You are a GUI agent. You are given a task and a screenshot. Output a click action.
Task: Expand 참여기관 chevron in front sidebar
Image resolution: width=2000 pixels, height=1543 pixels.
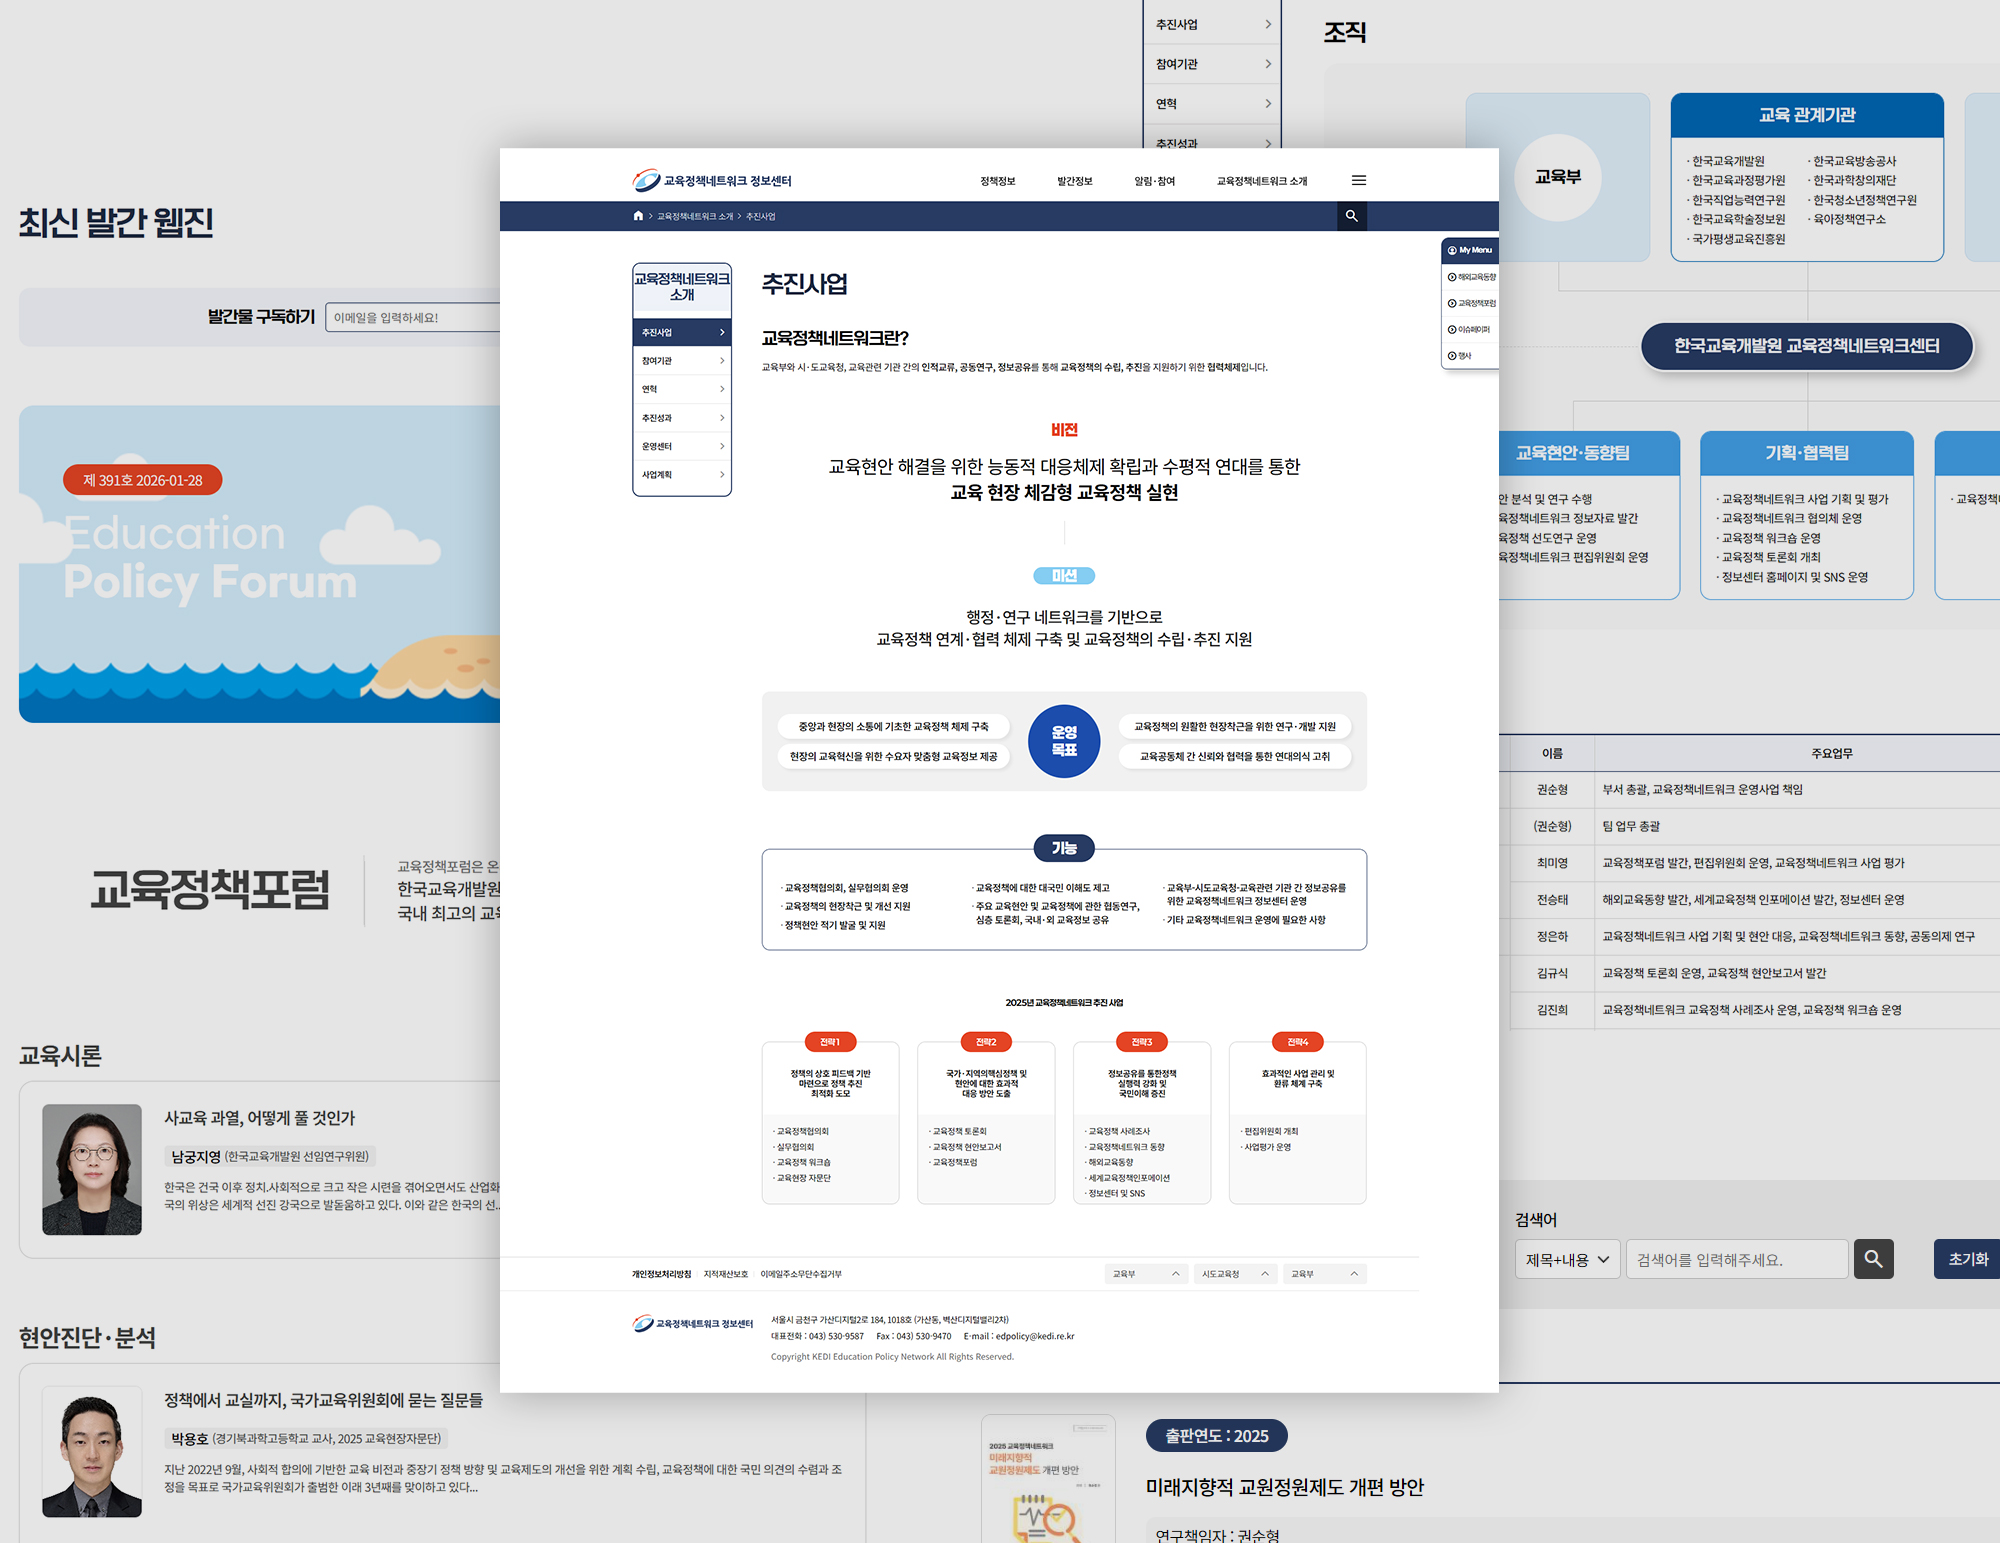[x=722, y=361]
